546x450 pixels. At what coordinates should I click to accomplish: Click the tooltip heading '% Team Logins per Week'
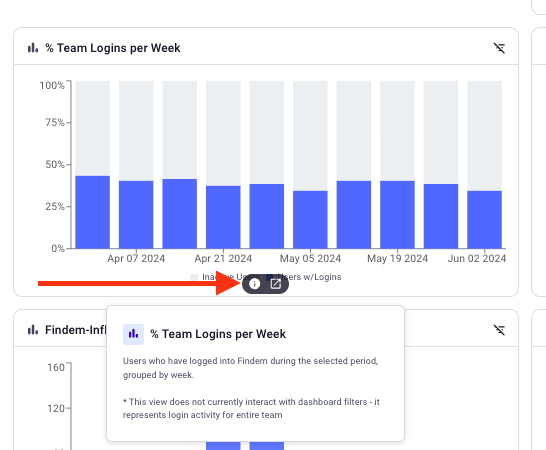click(x=218, y=334)
